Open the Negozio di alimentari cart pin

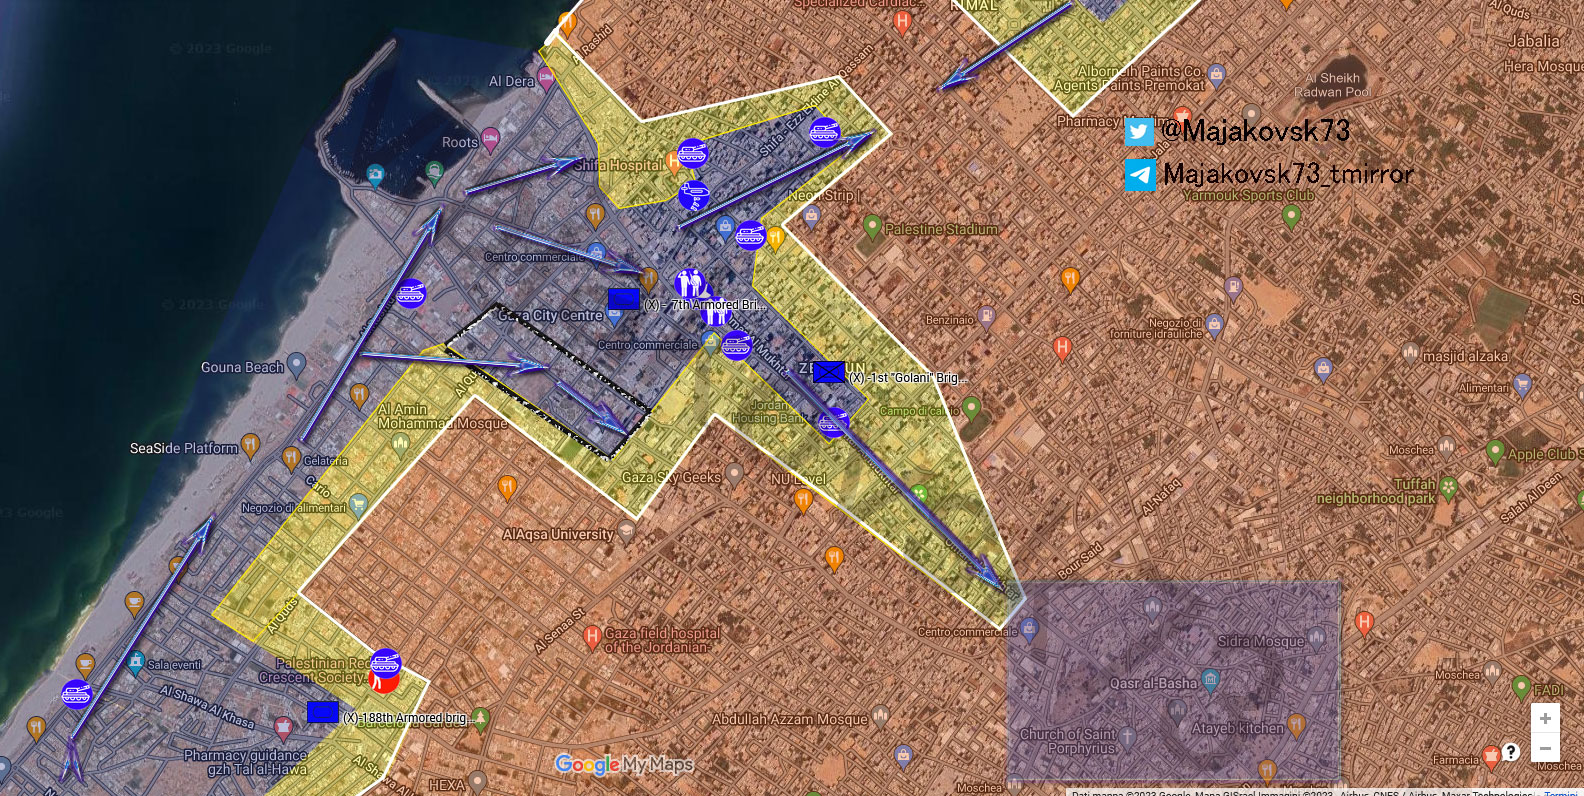tap(358, 506)
